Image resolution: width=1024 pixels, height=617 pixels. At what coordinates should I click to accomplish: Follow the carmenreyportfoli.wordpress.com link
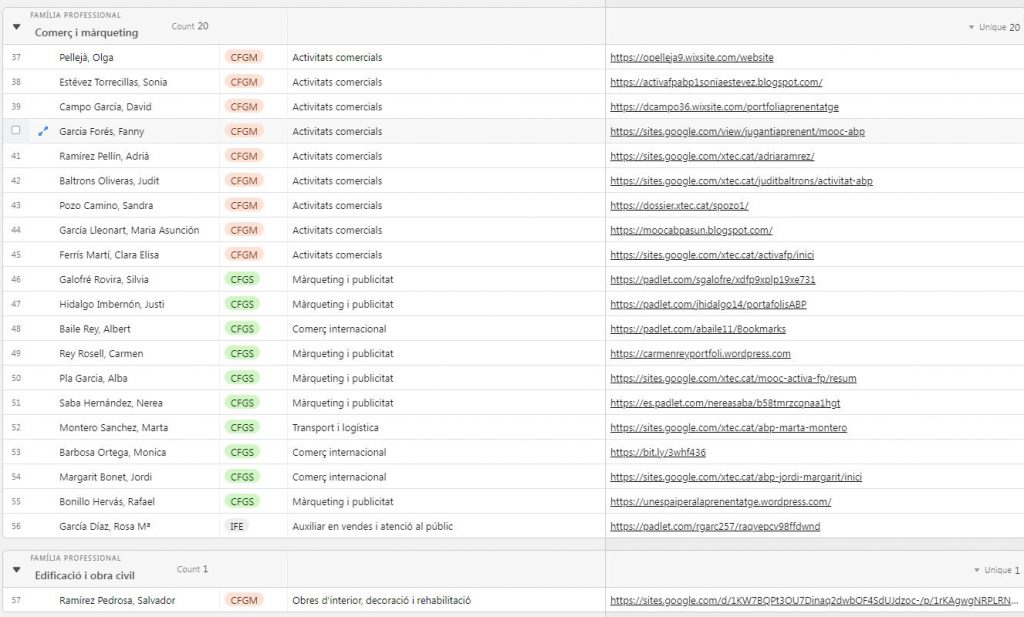click(700, 354)
